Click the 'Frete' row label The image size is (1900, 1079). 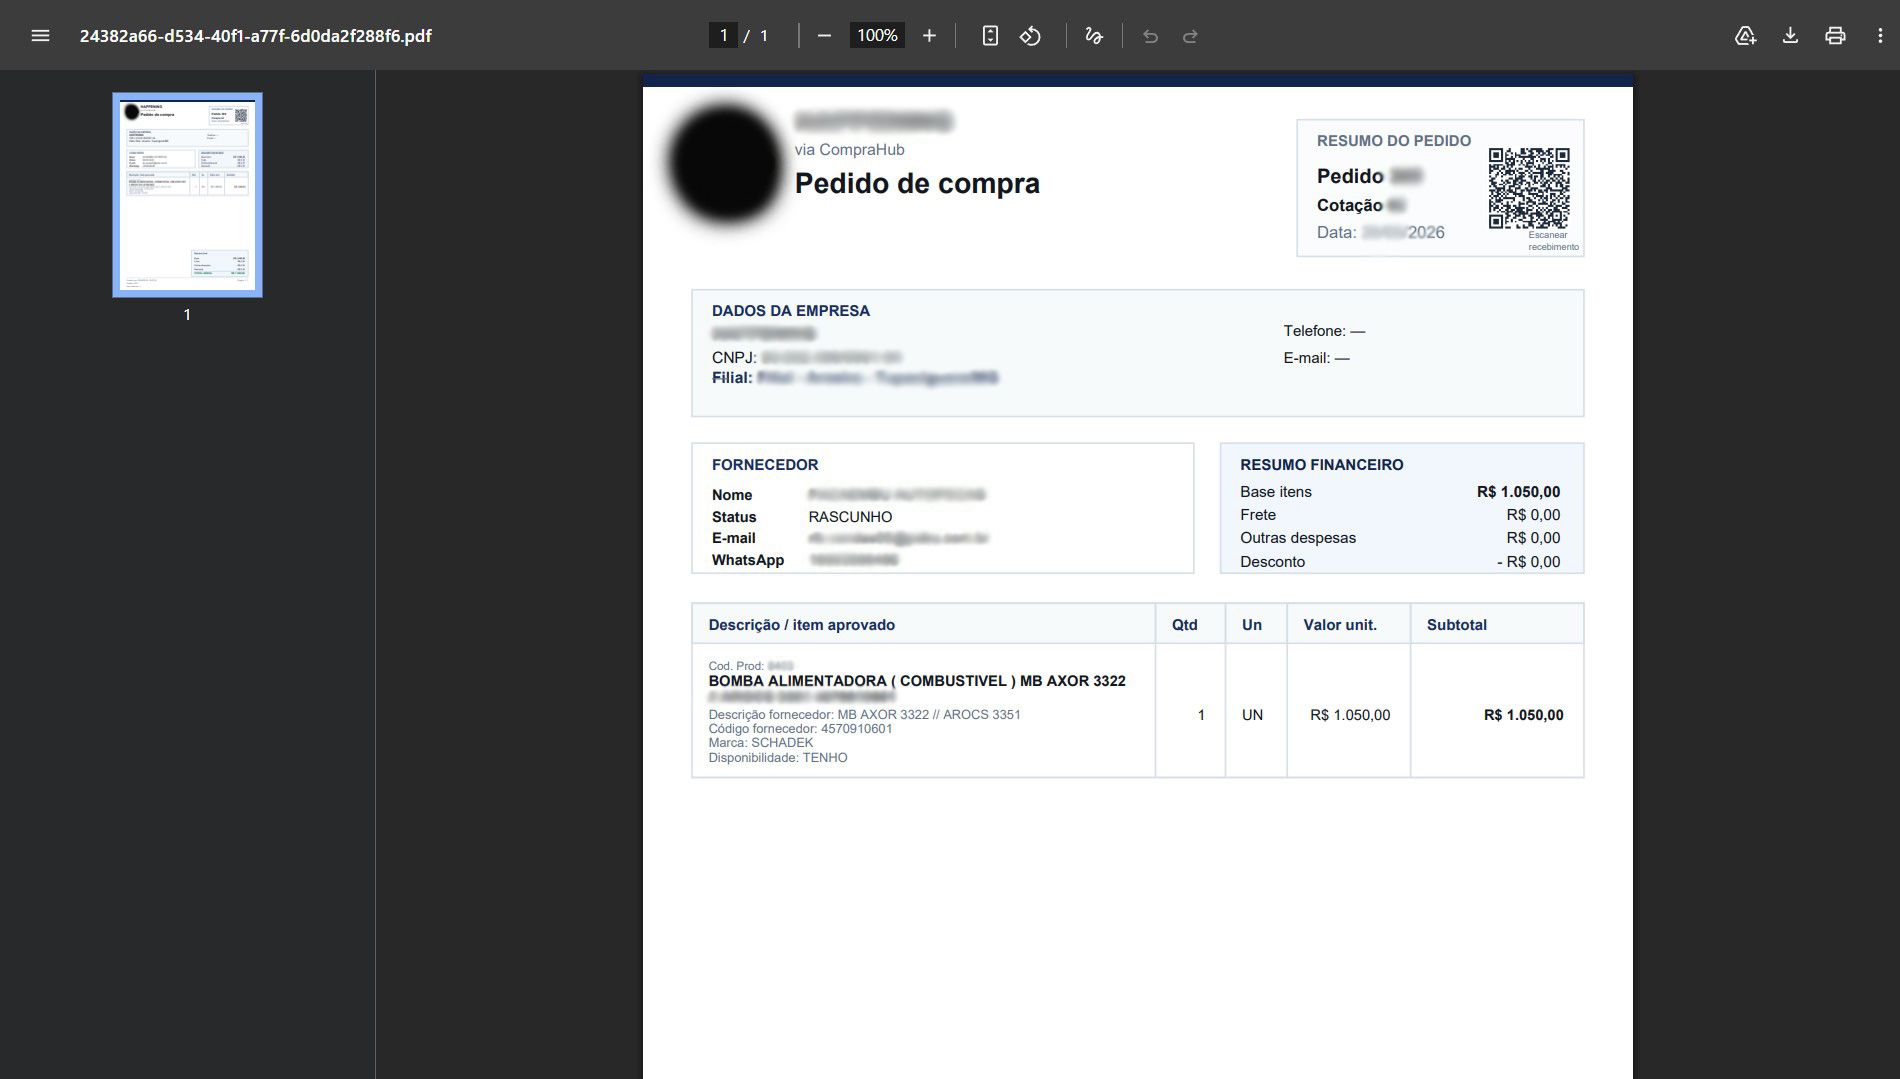click(x=1257, y=515)
